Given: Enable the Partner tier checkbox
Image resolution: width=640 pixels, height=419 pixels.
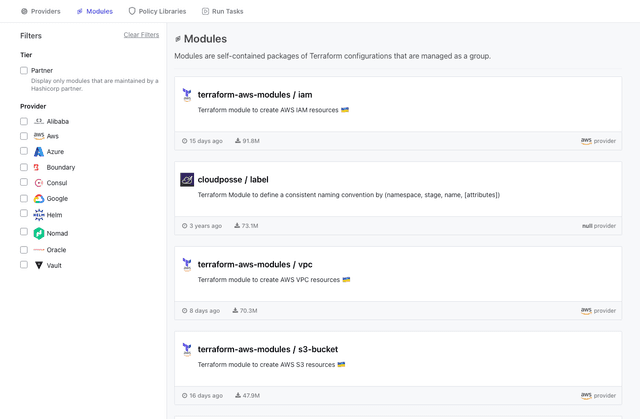Looking at the screenshot, I should (x=24, y=71).
